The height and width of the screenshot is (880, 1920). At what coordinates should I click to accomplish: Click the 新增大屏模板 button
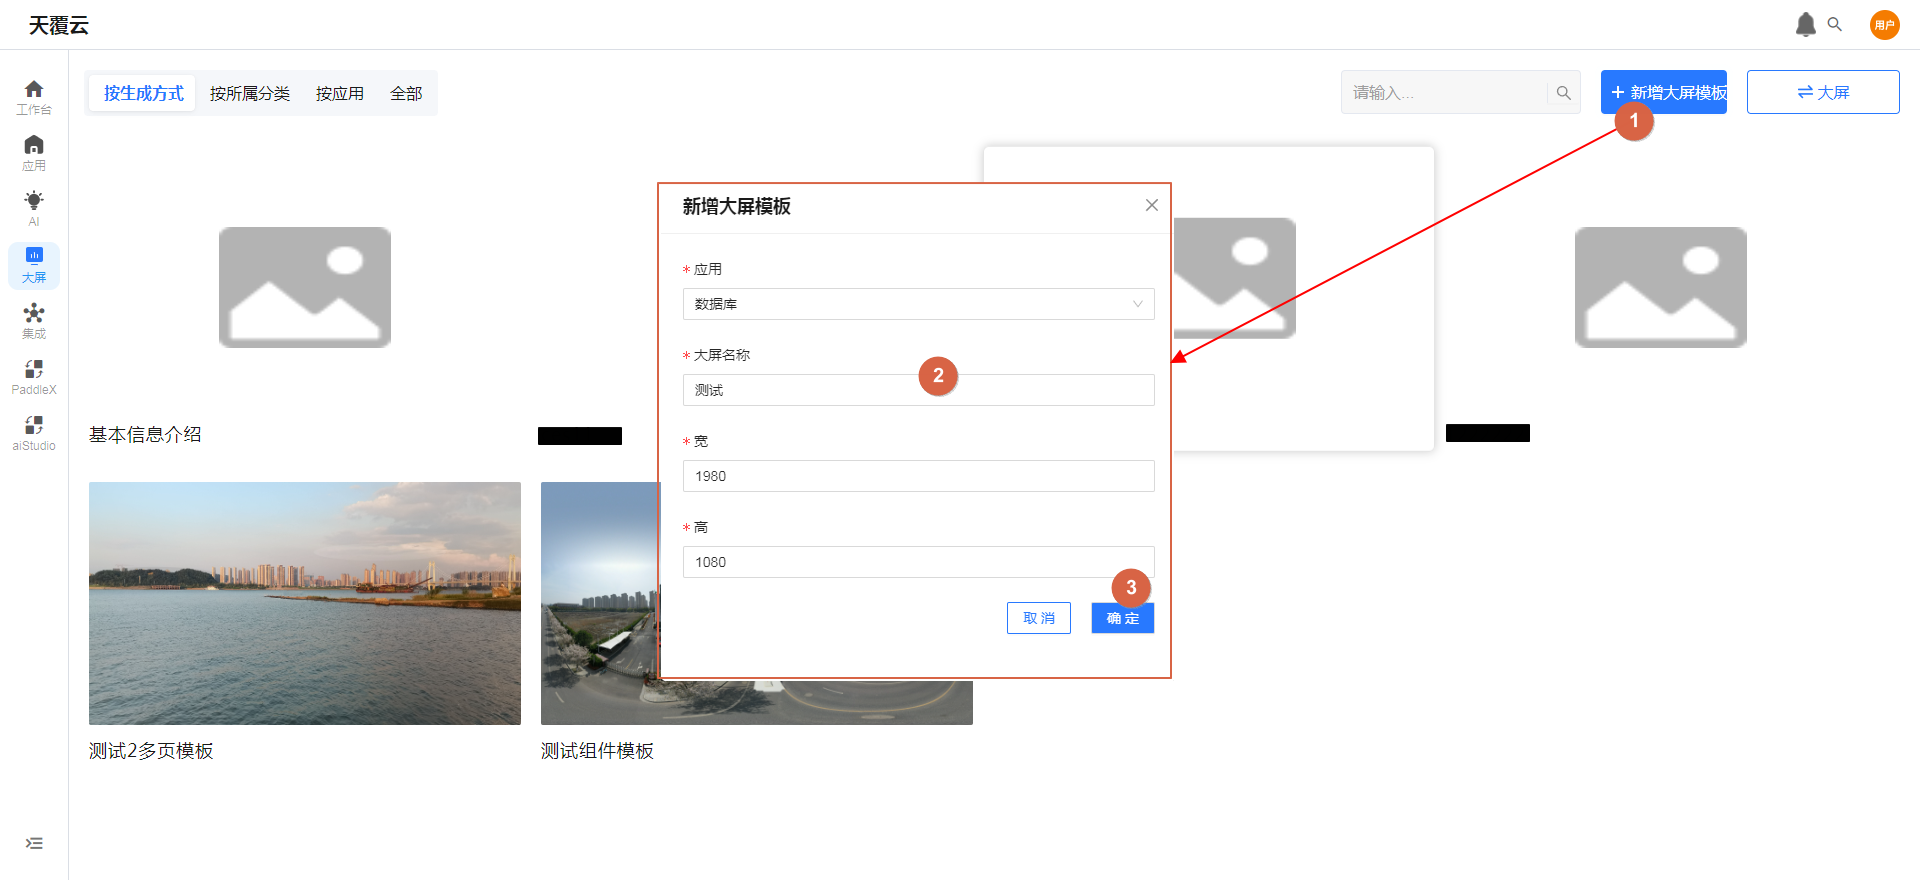tap(1663, 92)
